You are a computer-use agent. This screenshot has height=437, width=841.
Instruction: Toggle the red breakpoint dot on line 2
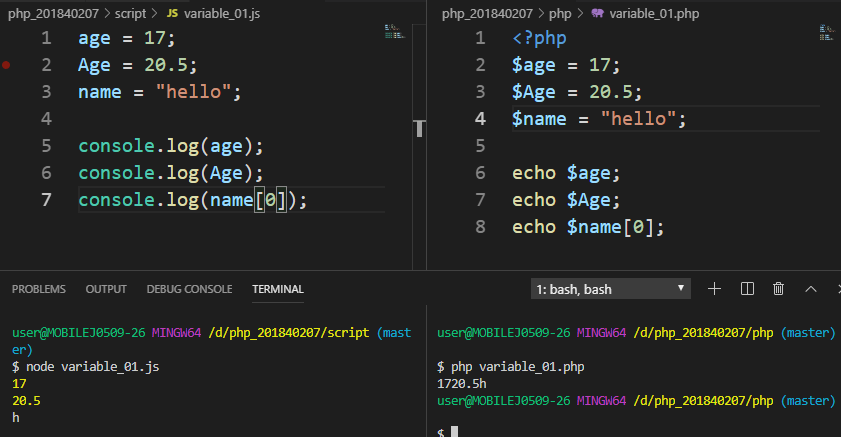(6, 65)
